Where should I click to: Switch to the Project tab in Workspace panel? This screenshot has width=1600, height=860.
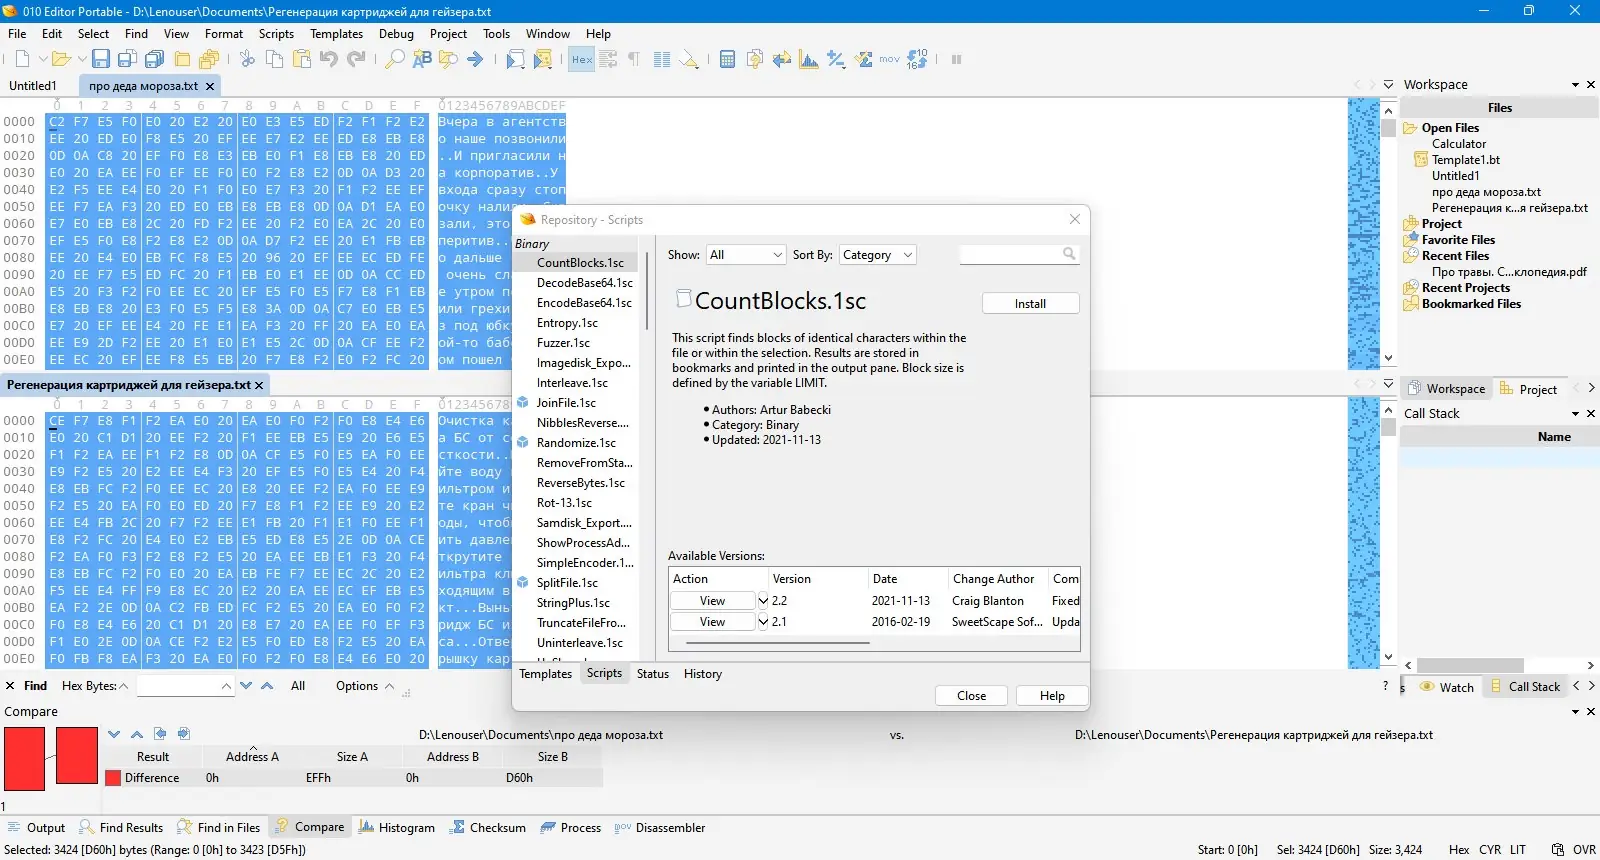point(1528,389)
